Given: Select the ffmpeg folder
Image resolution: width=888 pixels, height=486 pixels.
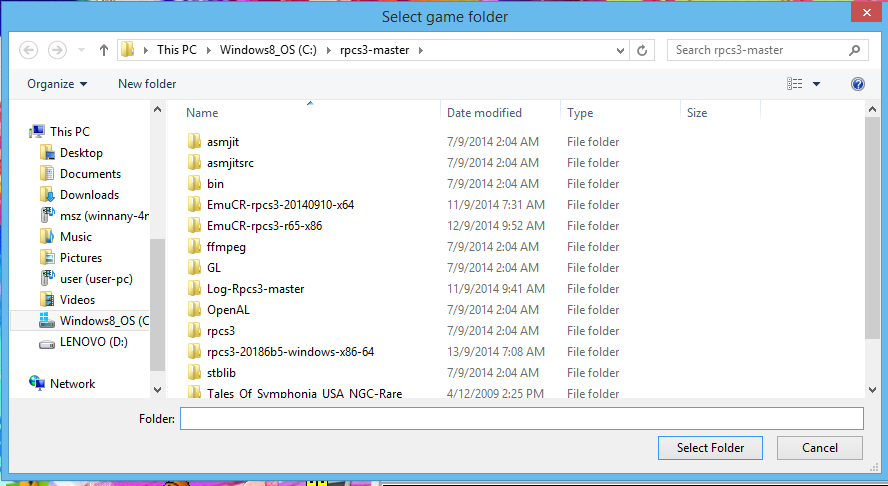Looking at the screenshot, I should click(x=226, y=247).
